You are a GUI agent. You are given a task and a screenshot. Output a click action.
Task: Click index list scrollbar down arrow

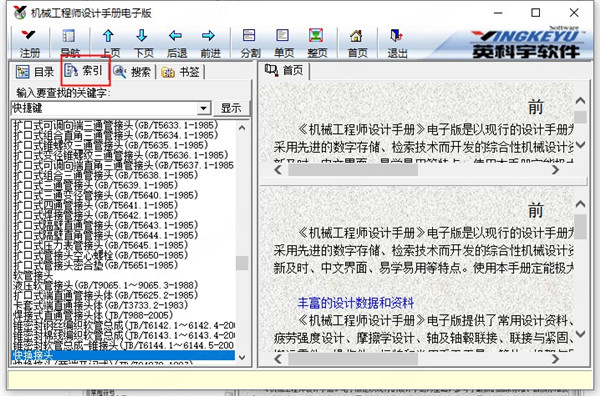pyautogui.click(x=242, y=357)
